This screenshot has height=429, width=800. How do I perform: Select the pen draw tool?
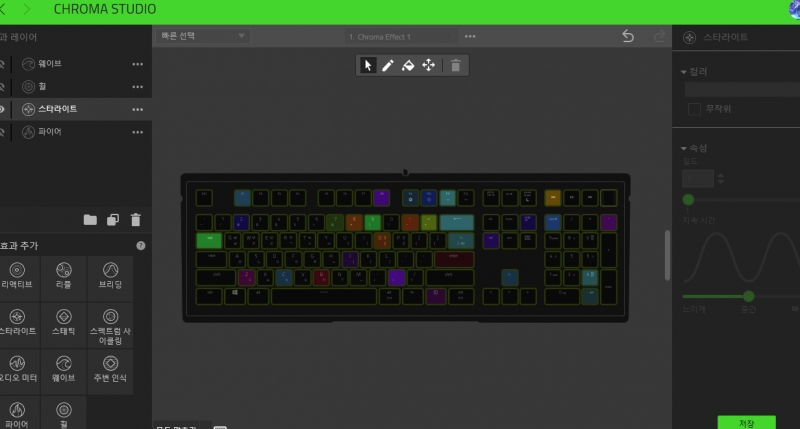tap(388, 65)
